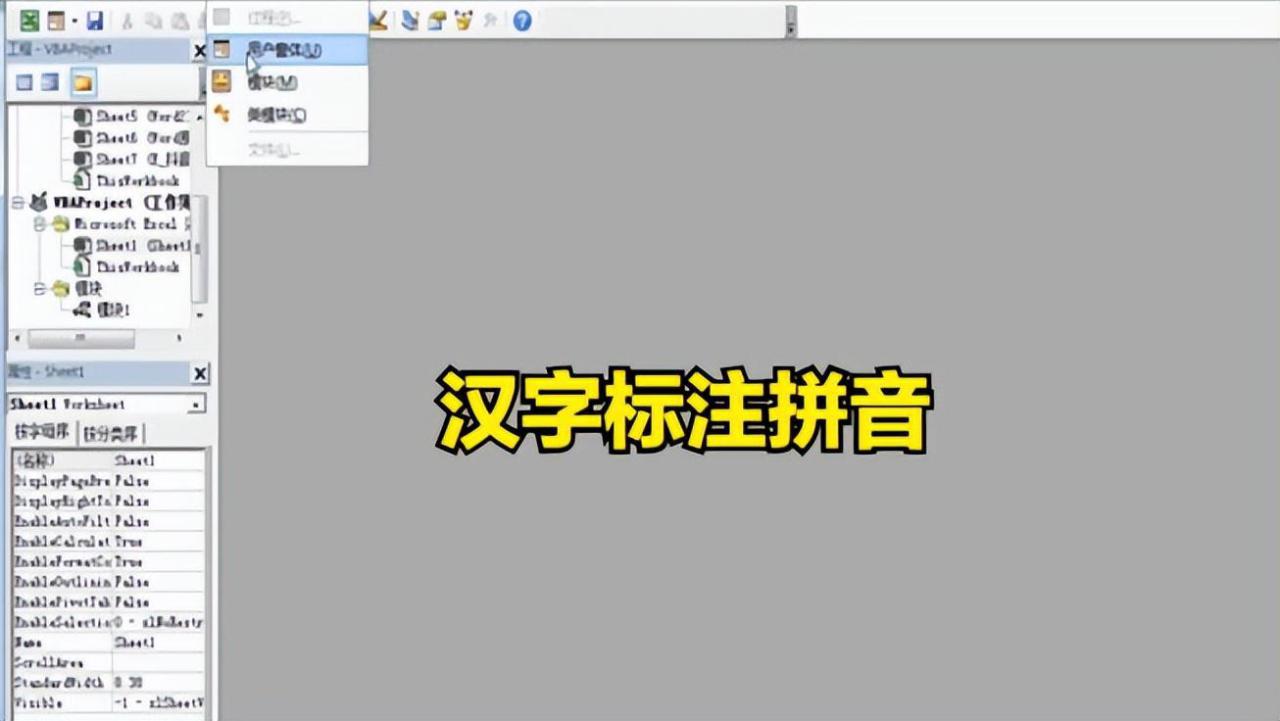Close the 属性 - Sheet1 properties panel
1280x721 pixels.
(x=200, y=373)
